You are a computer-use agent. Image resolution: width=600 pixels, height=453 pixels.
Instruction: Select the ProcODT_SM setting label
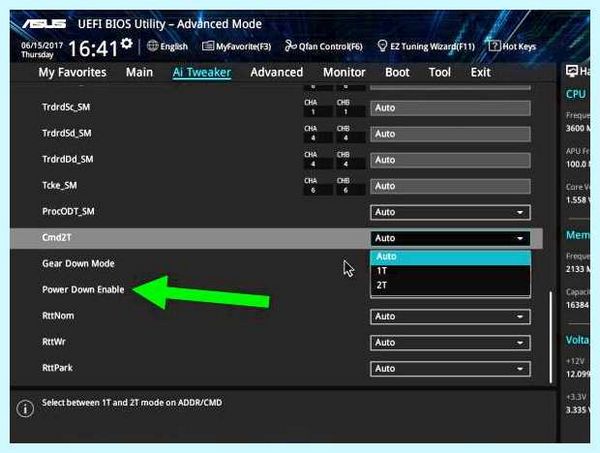(x=68, y=212)
